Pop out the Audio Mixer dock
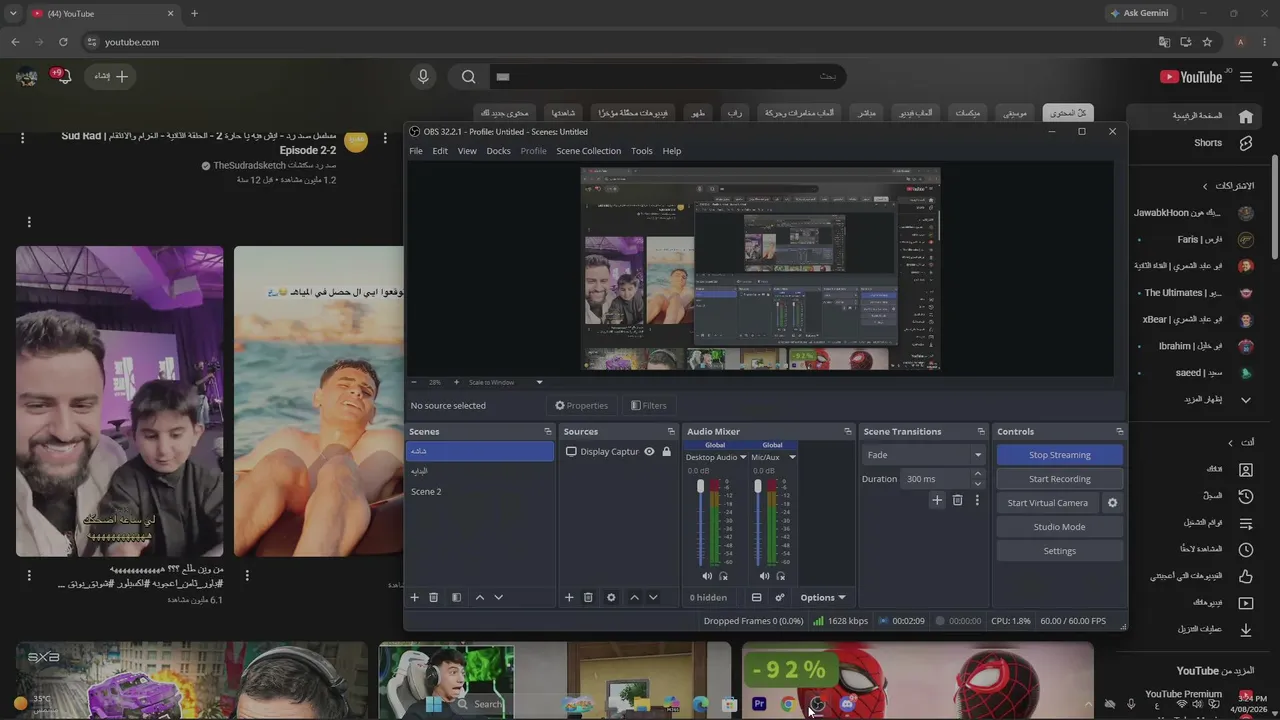This screenshot has width=1280, height=720. coord(848,431)
